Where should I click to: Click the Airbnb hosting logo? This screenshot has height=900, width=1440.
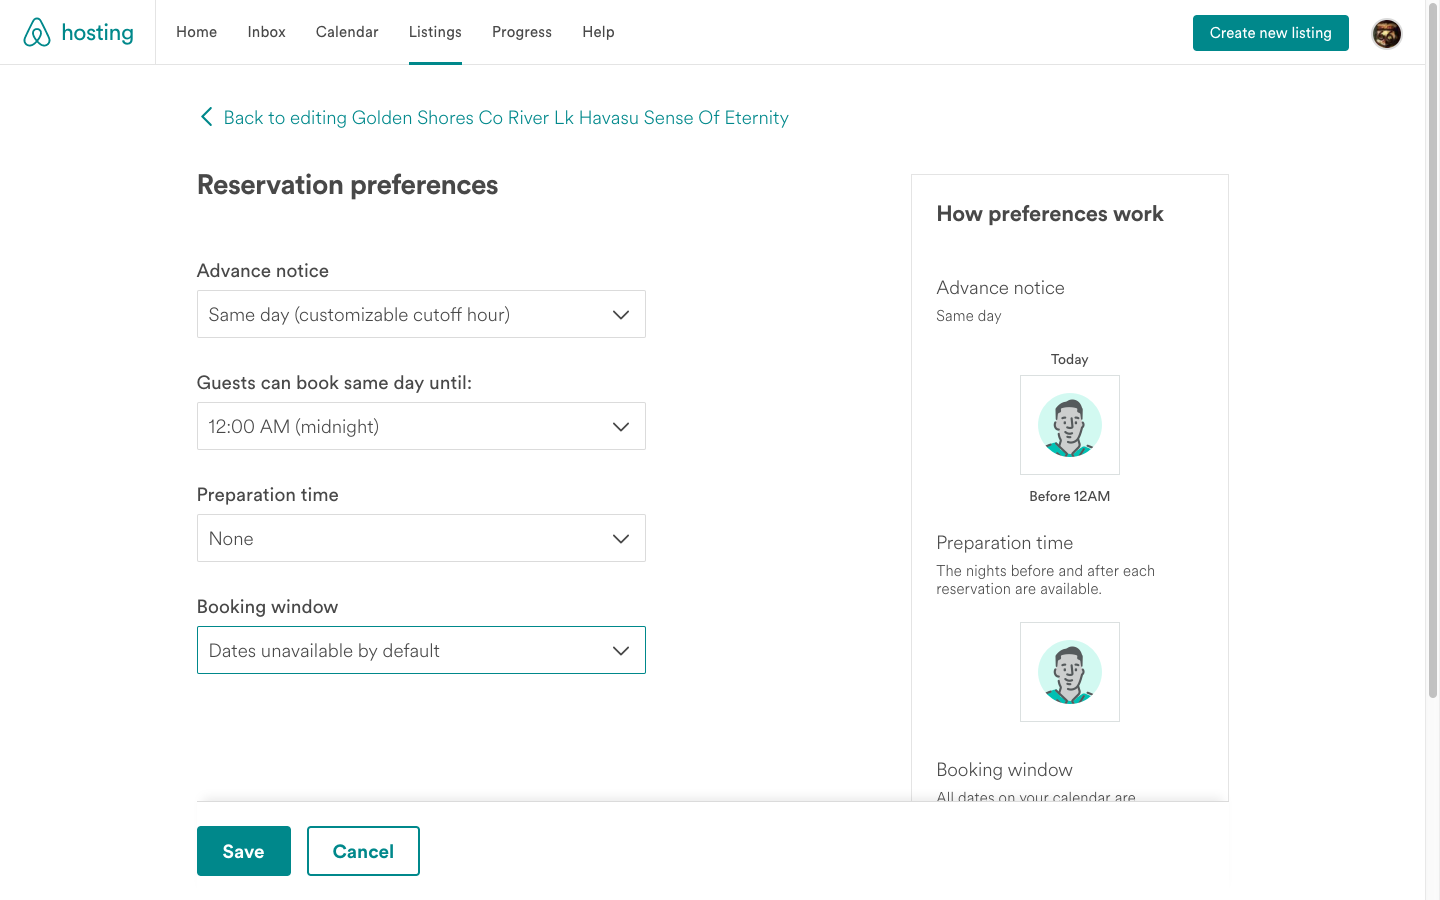[x=78, y=33]
